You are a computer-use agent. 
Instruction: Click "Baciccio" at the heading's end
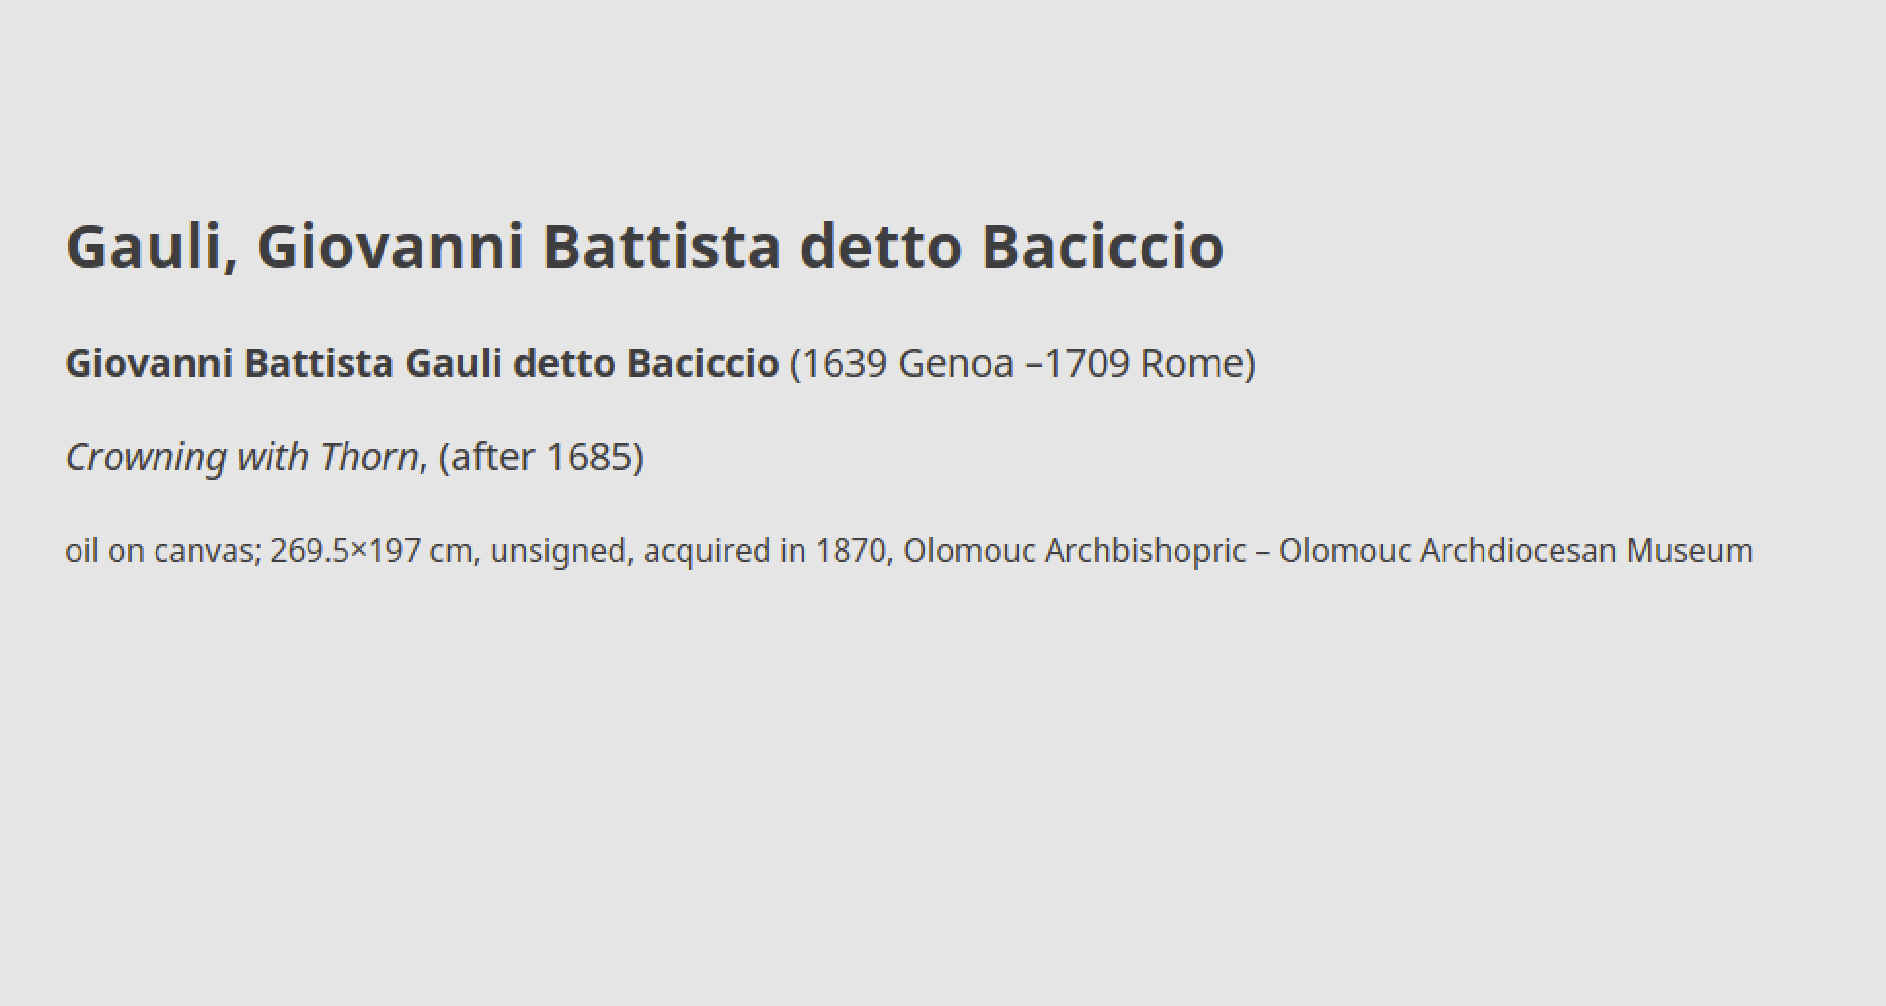(x=1103, y=247)
